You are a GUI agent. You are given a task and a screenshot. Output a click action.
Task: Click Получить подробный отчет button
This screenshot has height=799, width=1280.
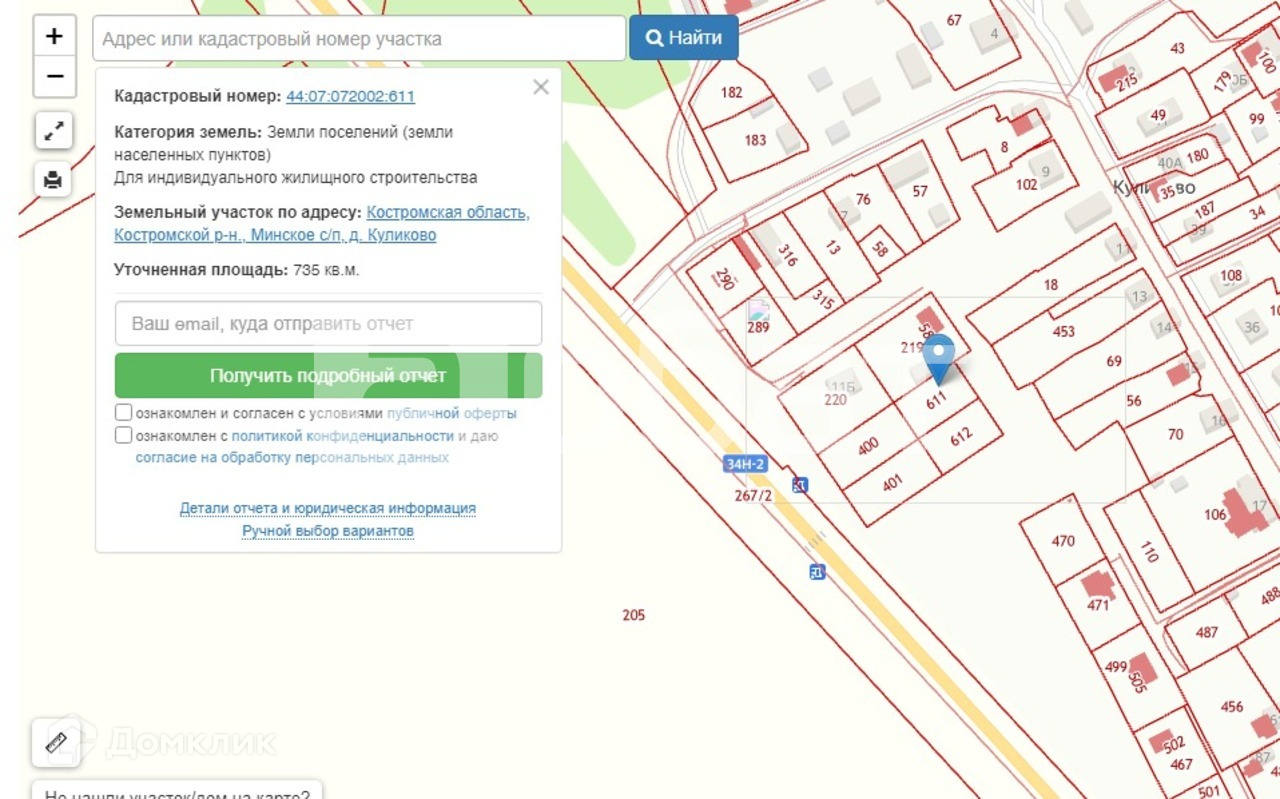328,376
